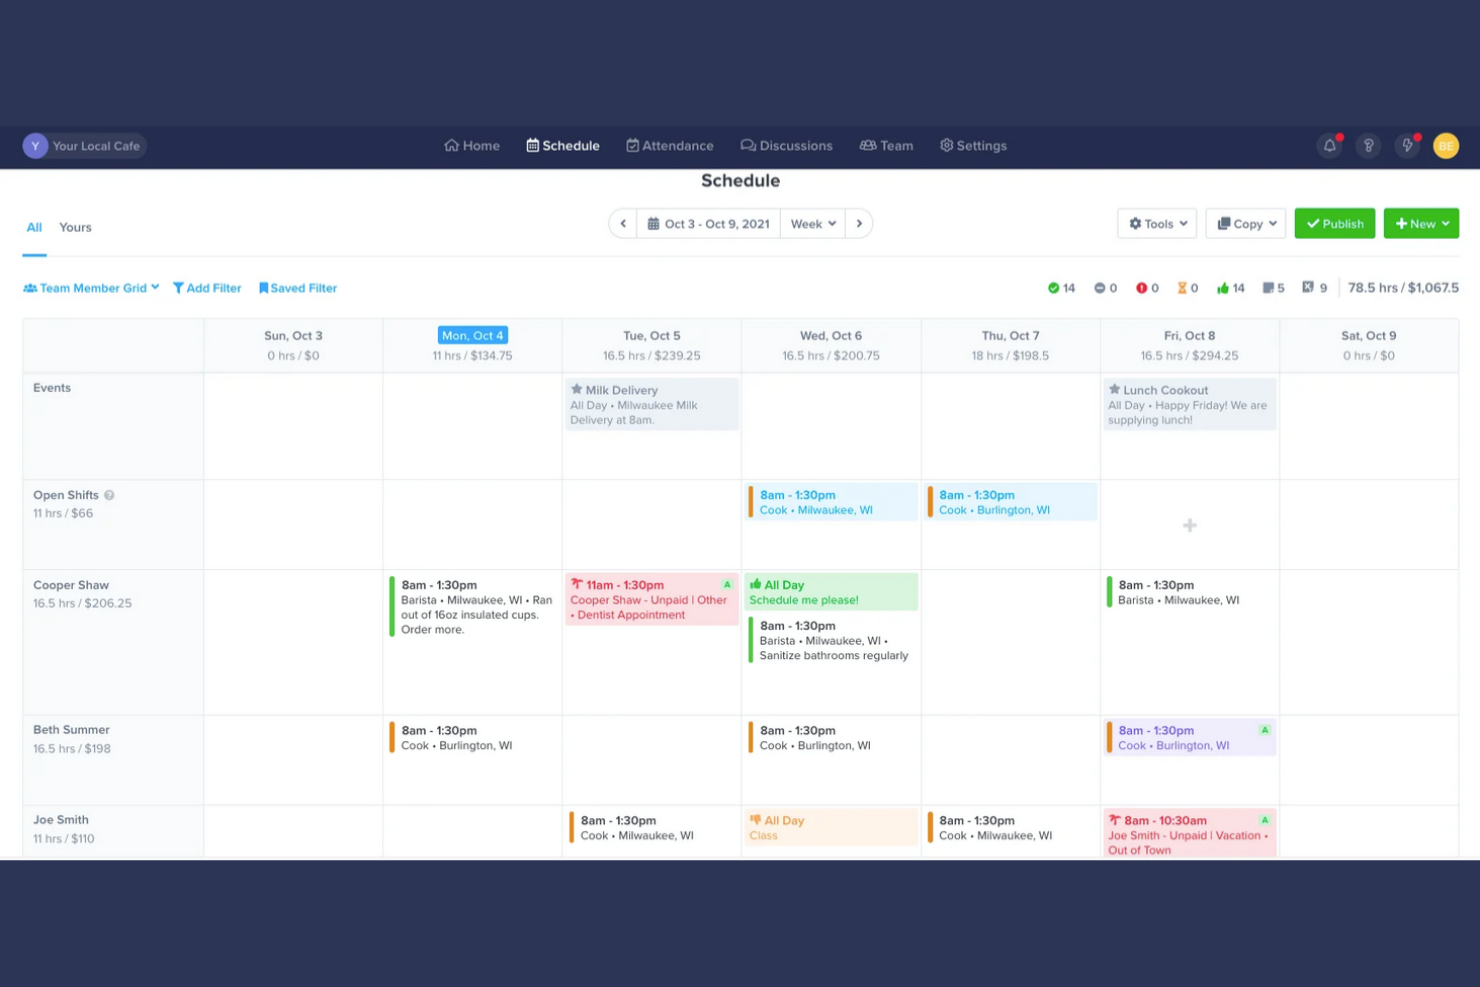Click the help question mark icon
This screenshot has height=987, width=1480.
1368,145
